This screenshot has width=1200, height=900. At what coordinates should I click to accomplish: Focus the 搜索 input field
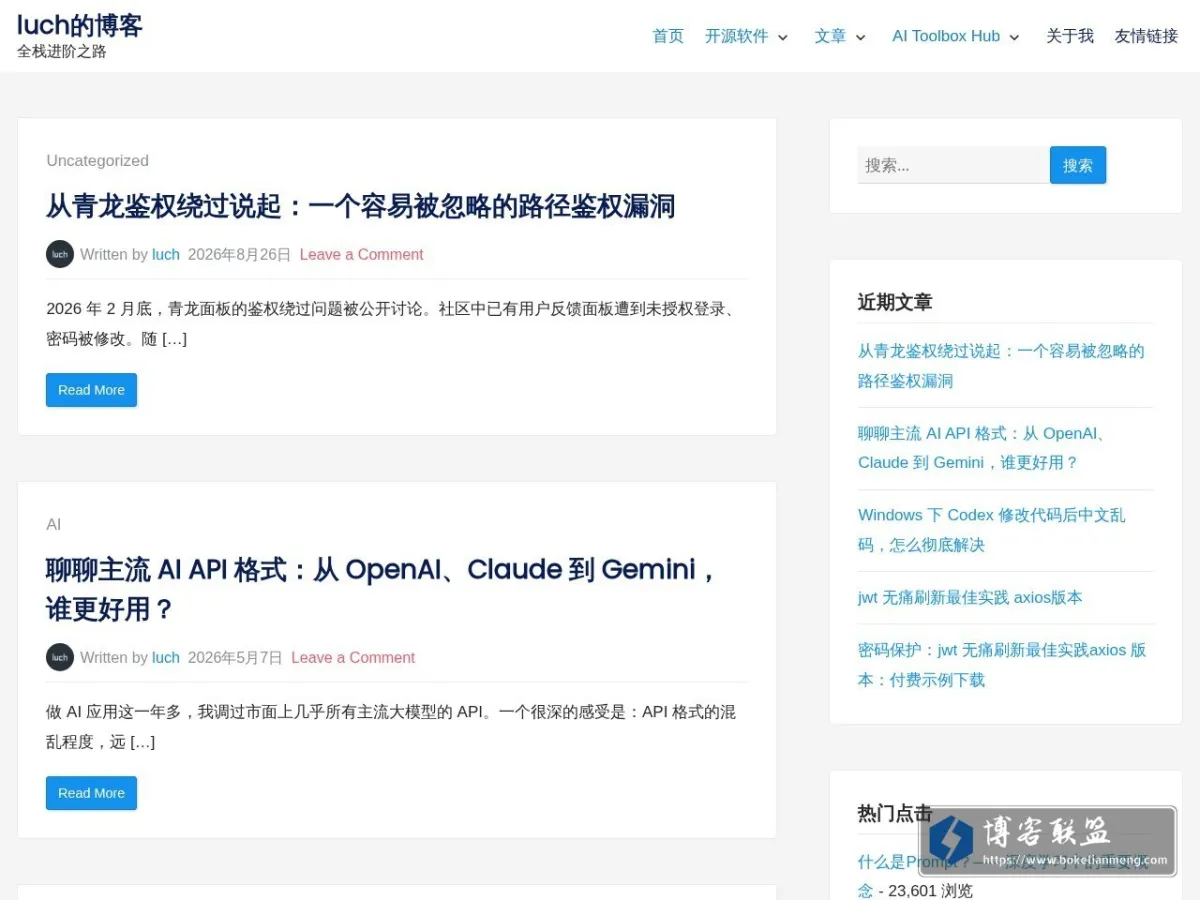tap(953, 165)
